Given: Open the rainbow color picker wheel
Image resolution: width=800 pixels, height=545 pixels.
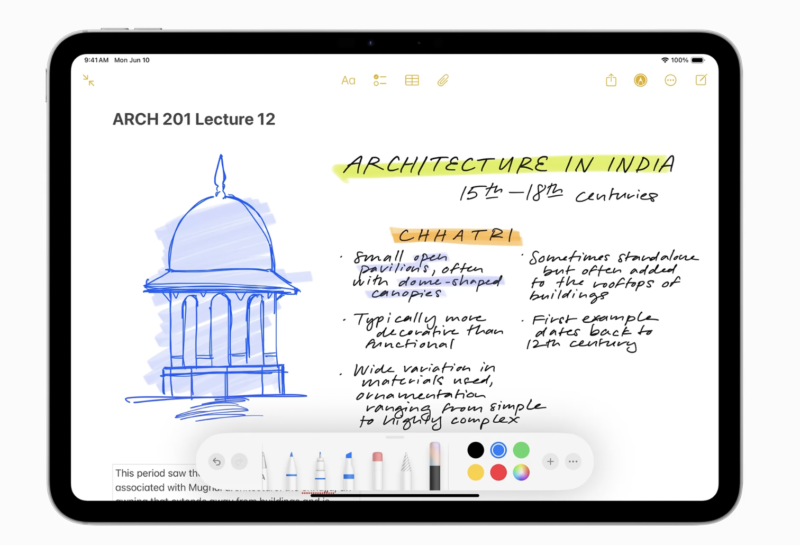Looking at the screenshot, I should pyautogui.click(x=520, y=473).
